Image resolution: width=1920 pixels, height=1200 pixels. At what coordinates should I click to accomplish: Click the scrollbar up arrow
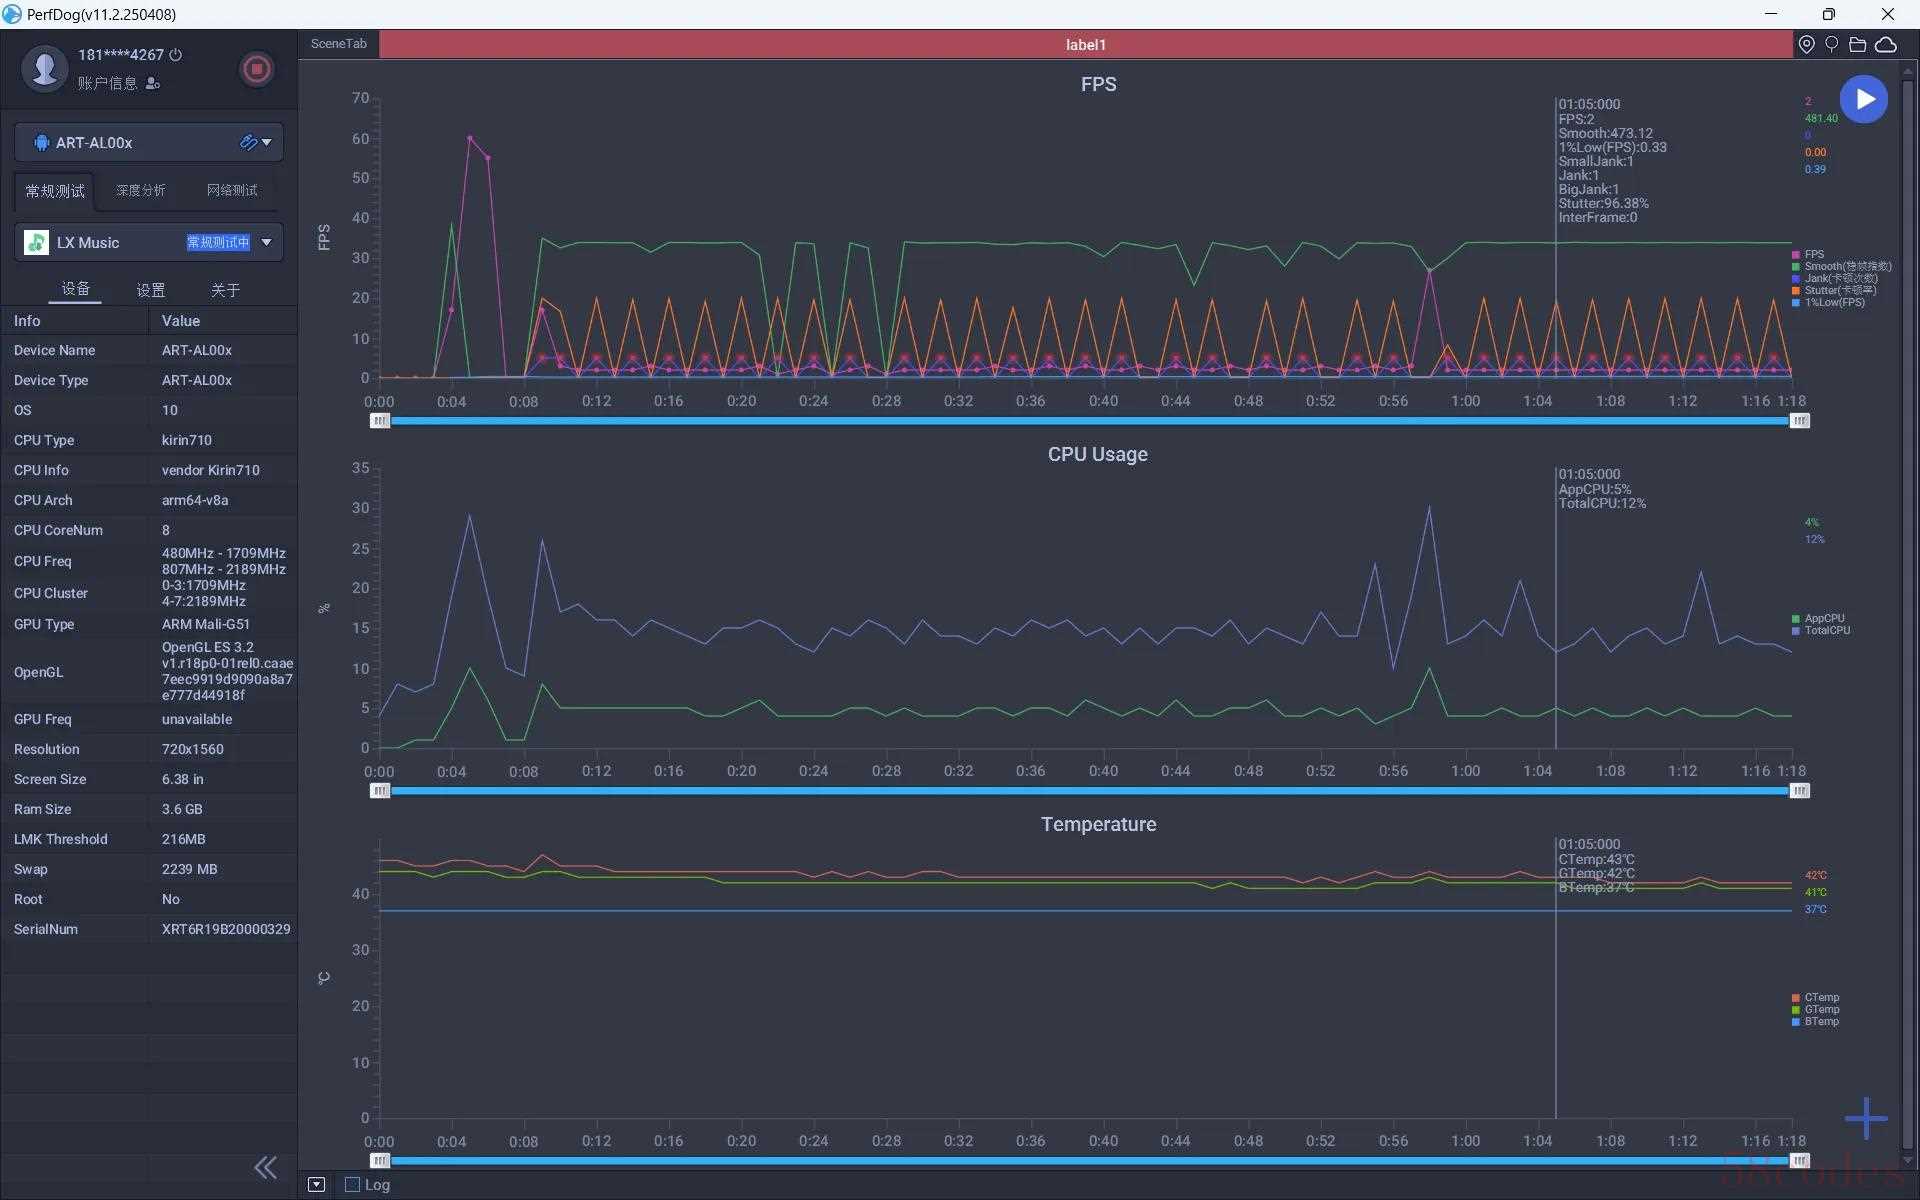1908,70
